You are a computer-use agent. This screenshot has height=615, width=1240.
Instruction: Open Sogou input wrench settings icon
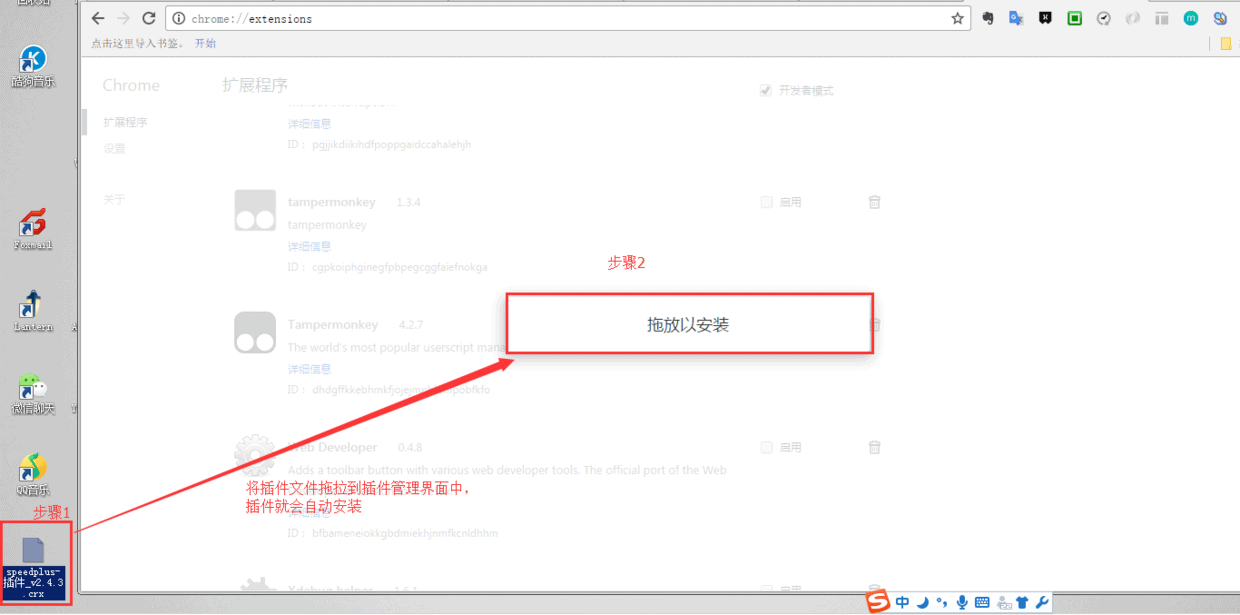click(1042, 602)
